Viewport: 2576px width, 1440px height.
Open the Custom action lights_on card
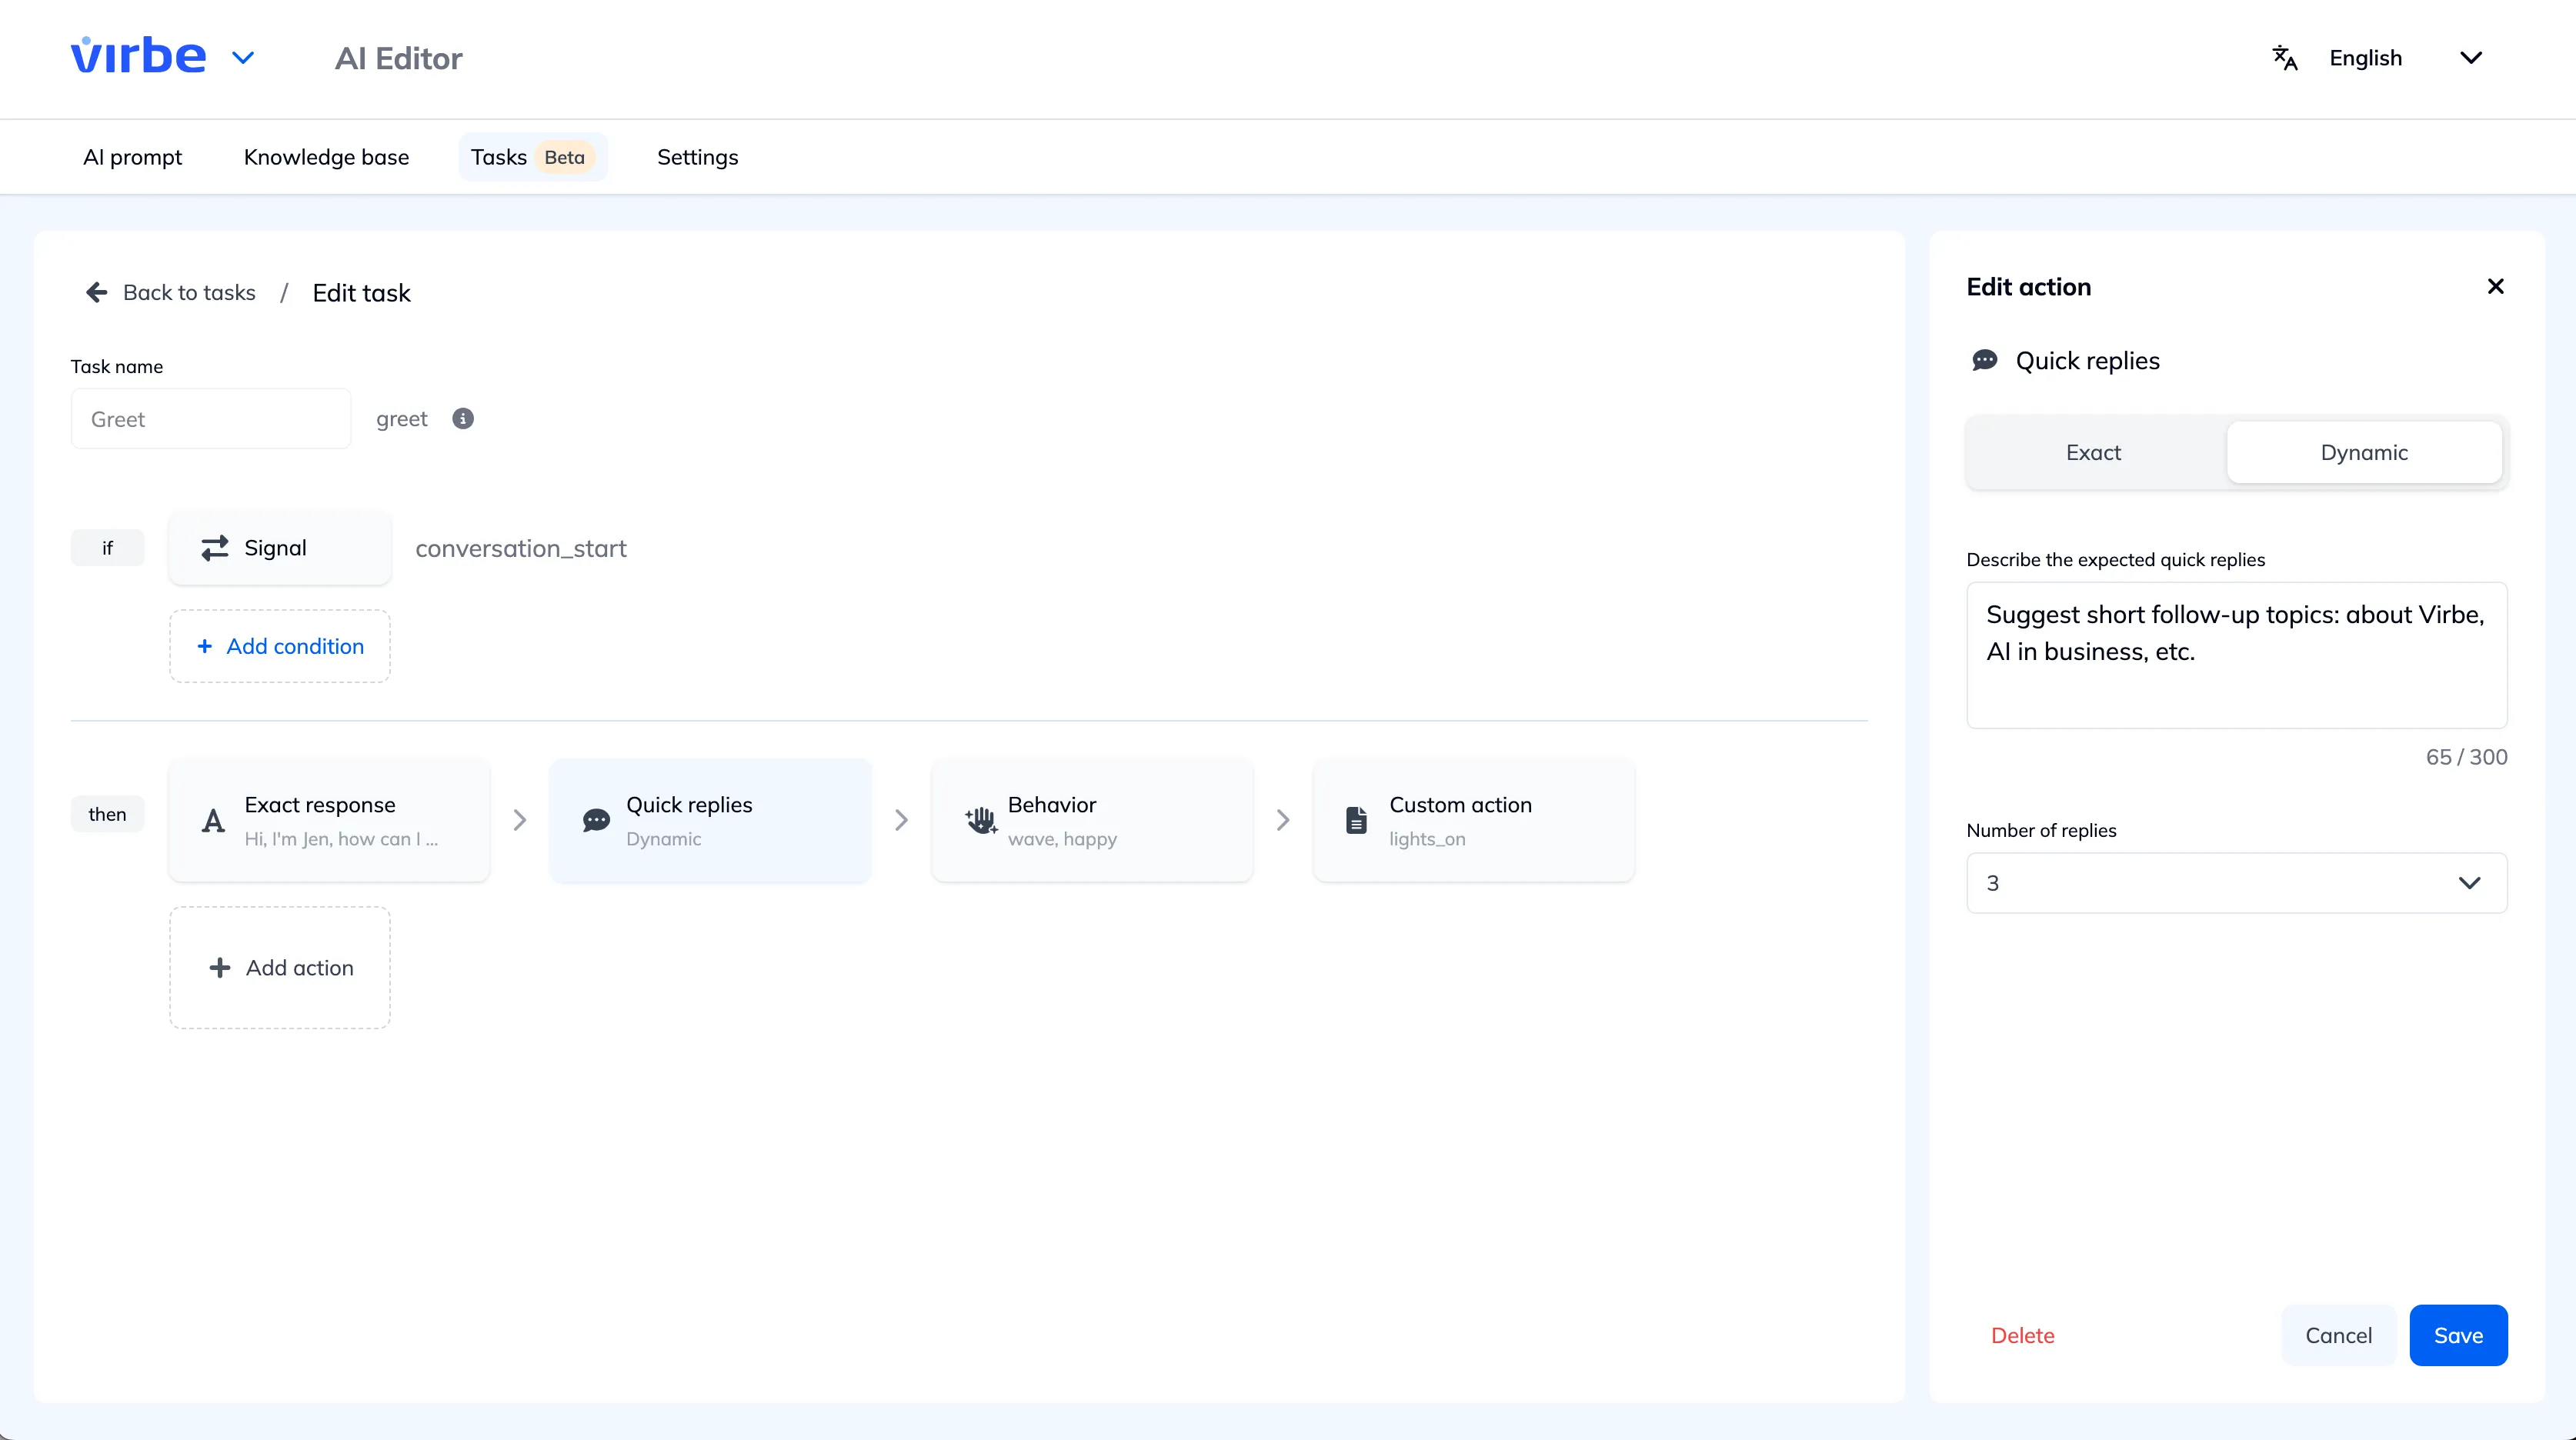1474,820
